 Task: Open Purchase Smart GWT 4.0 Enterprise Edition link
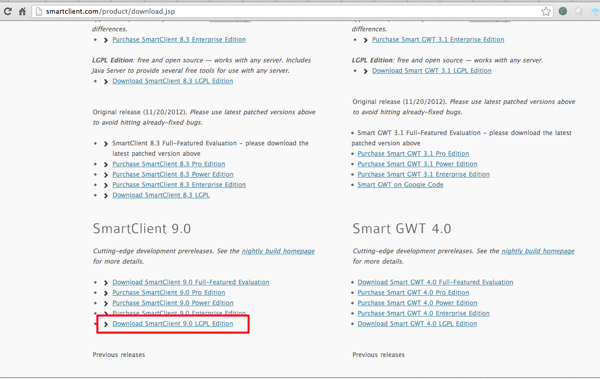tap(424, 313)
